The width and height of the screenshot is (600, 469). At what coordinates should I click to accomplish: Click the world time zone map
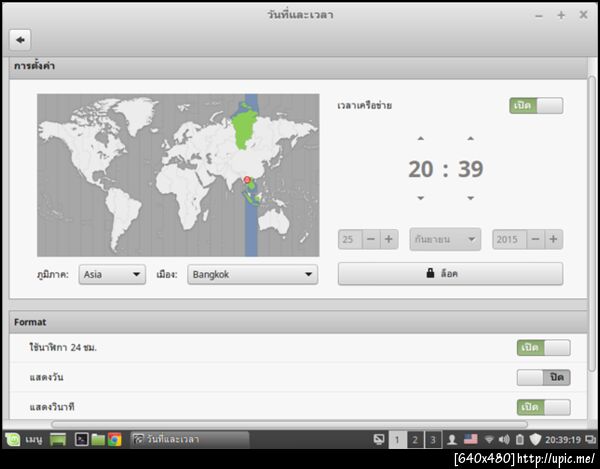(178, 175)
